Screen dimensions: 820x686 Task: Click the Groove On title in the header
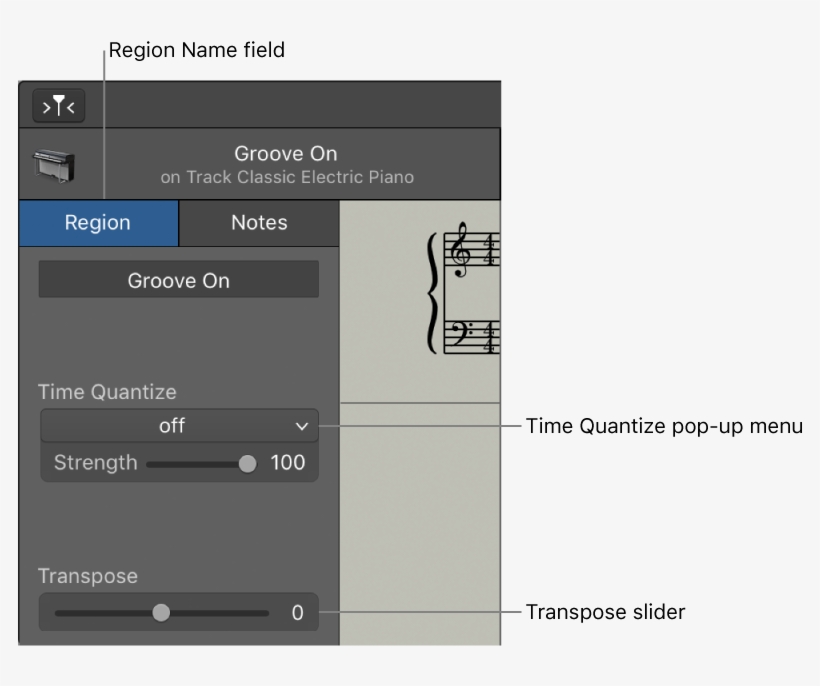[x=286, y=153]
